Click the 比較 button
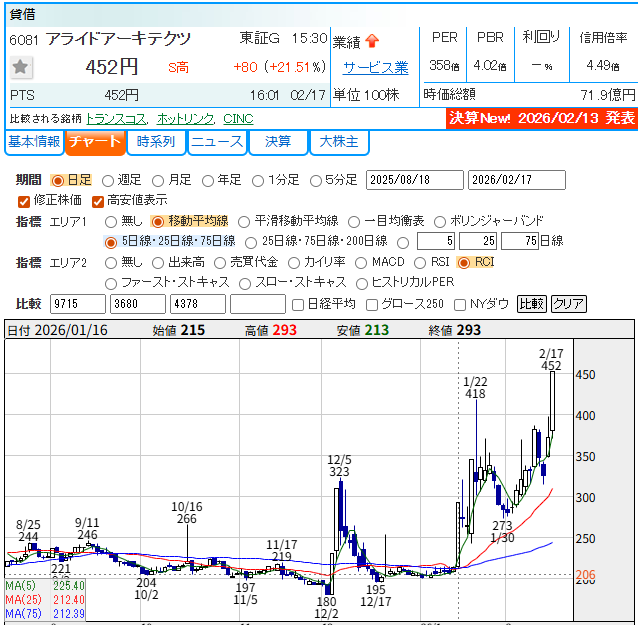The width and height of the screenshot is (638, 625). coord(532,304)
